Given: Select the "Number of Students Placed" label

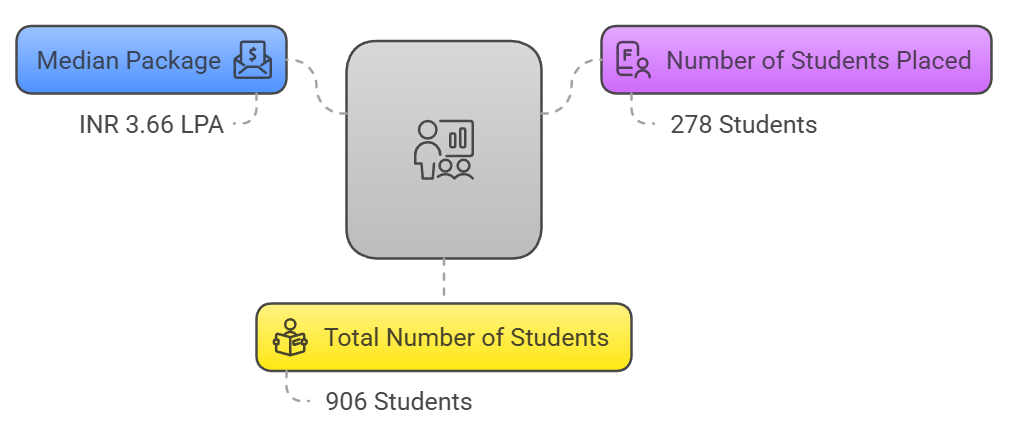Looking at the screenshot, I should coord(819,60).
